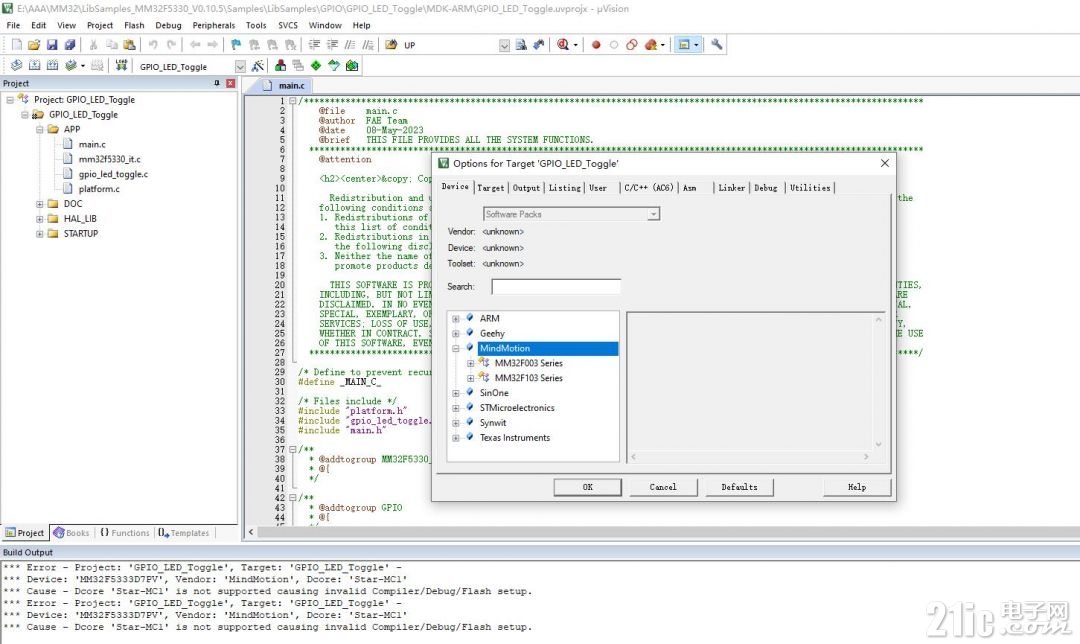The image size is (1080, 644).
Task: Open the SVCS menu
Action: pyautogui.click(x=288, y=25)
